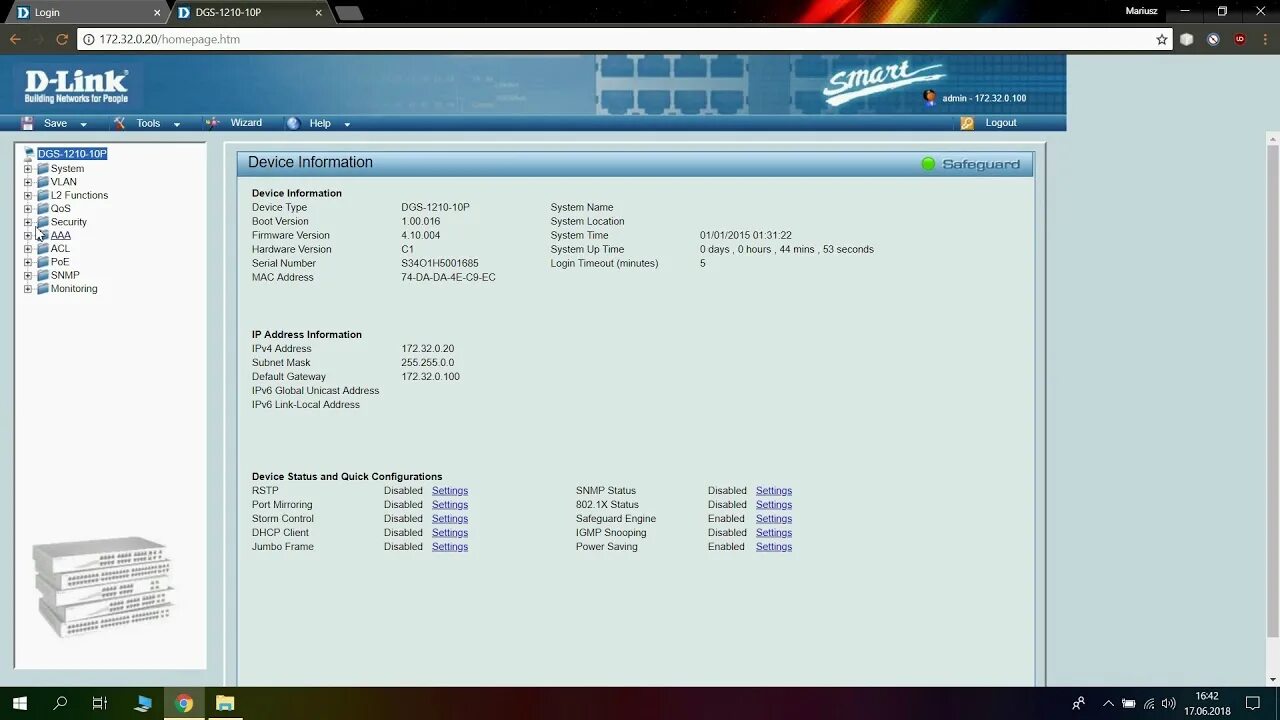Click the Wizard wand icon
1280x720 pixels.
tap(212, 123)
